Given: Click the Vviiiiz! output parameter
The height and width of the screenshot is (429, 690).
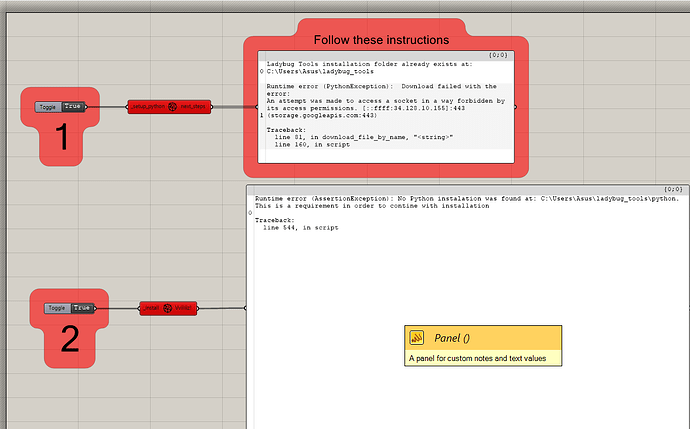Looking at the screenshot, I should point(183,309).
